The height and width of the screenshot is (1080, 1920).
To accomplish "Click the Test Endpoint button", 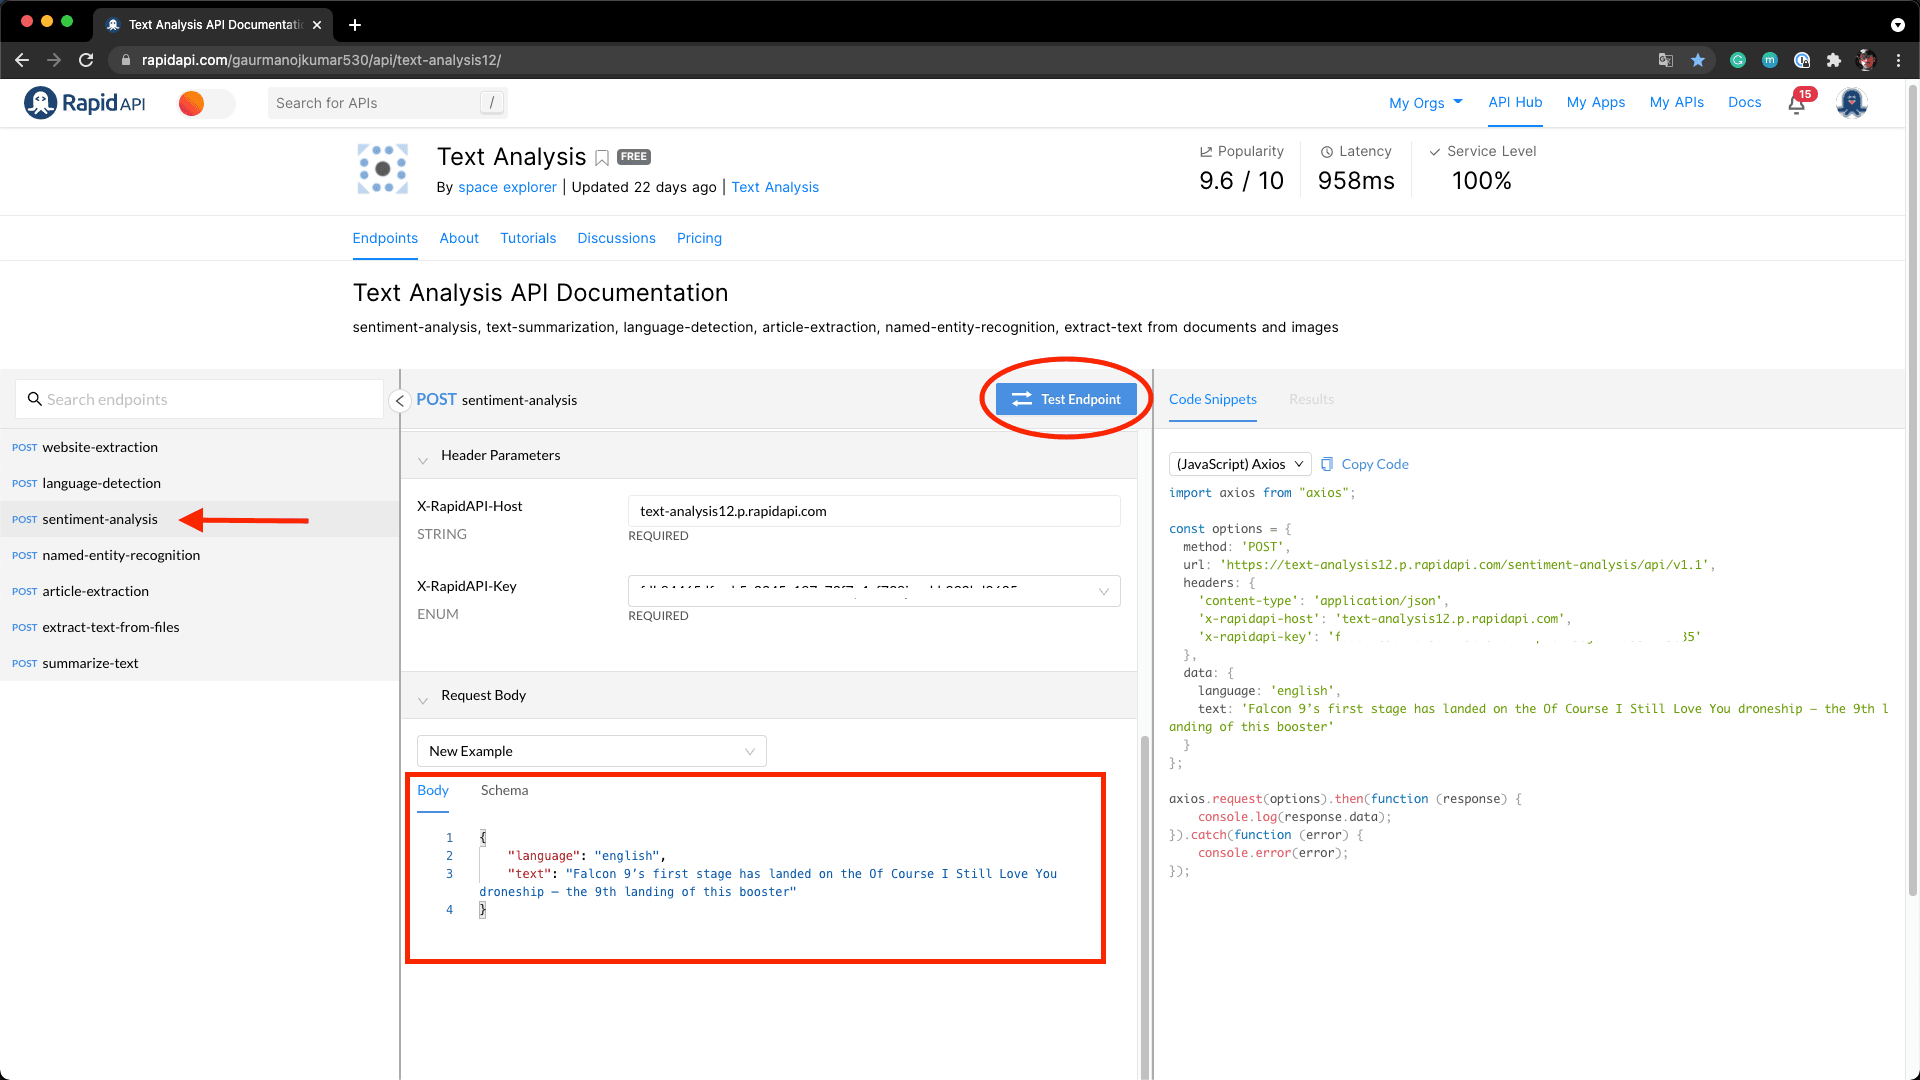I will click(1068, 398).
